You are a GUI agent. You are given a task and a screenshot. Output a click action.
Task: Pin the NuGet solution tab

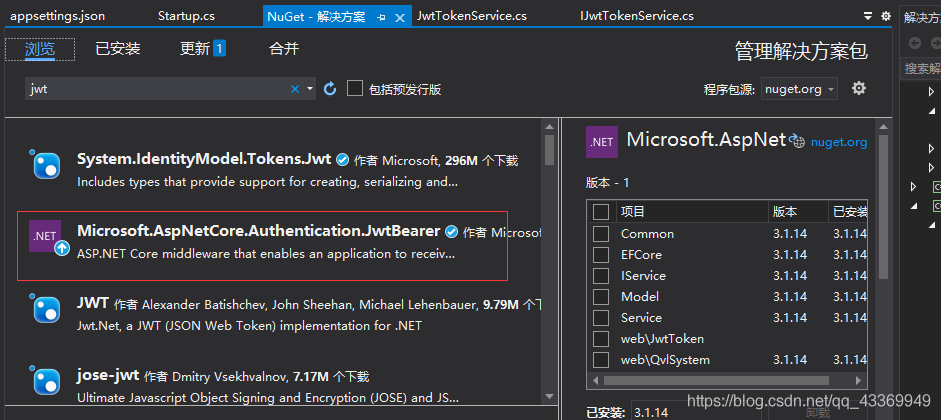(x=381, y=18)
